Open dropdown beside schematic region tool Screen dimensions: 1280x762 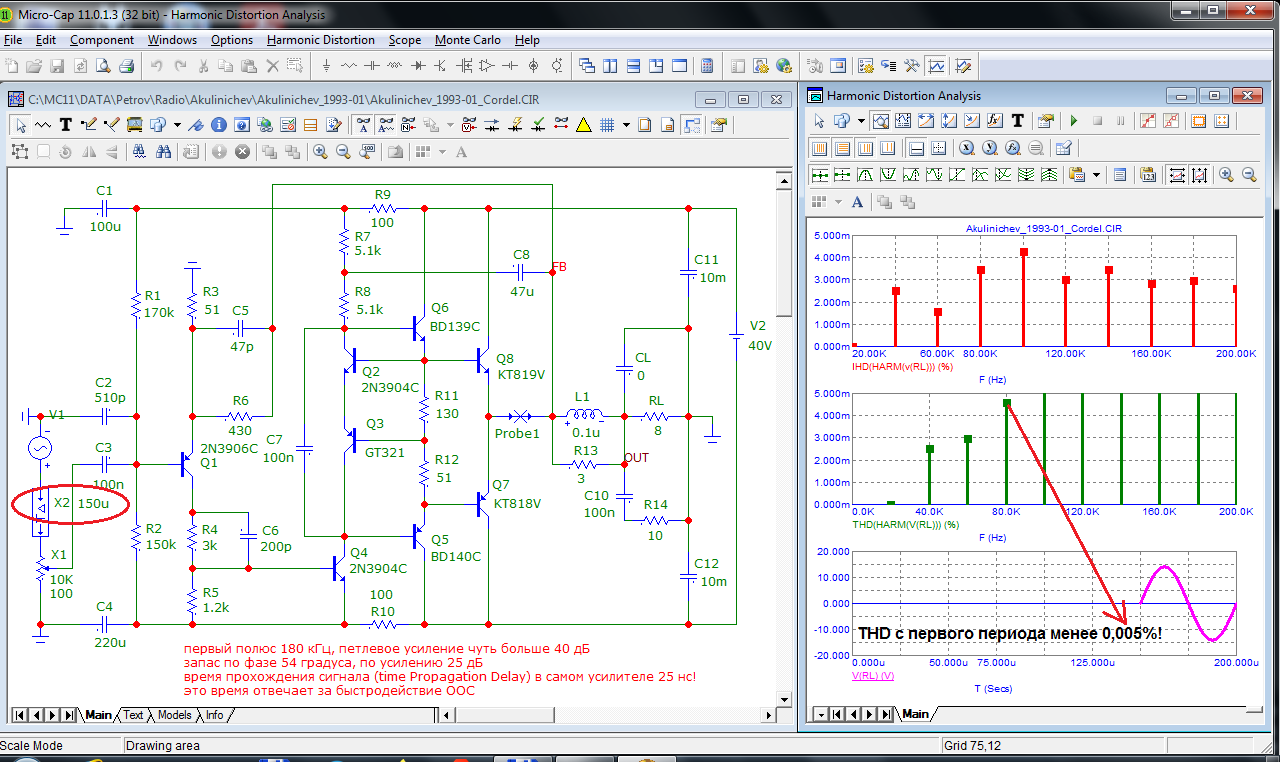(177, 125)
